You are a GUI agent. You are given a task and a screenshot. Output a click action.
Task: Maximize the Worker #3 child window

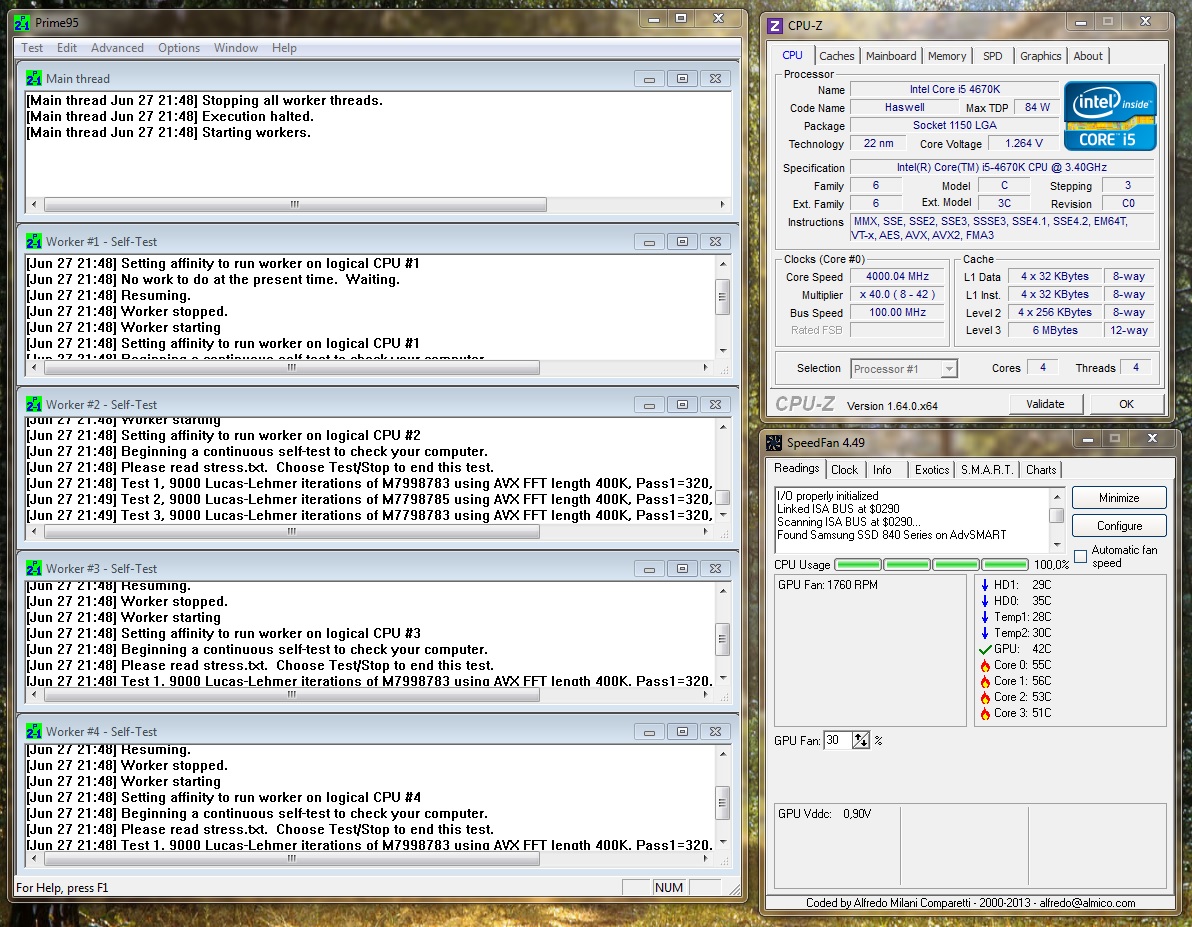[x=683, y=568]
